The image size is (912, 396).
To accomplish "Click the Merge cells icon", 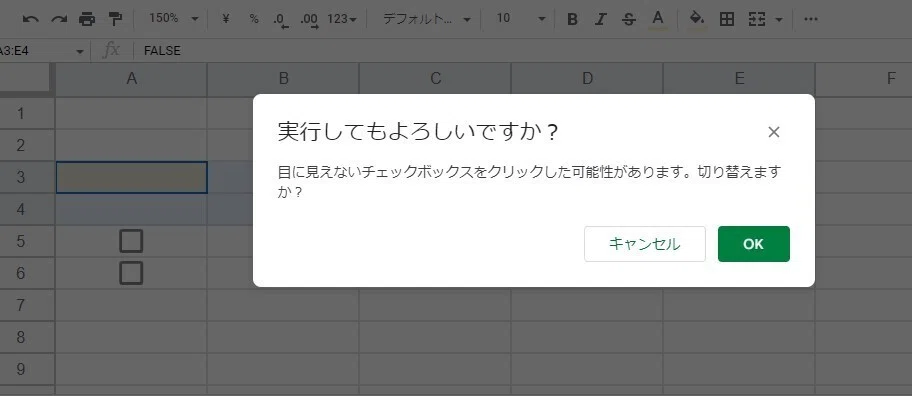I will coord(756,19).
